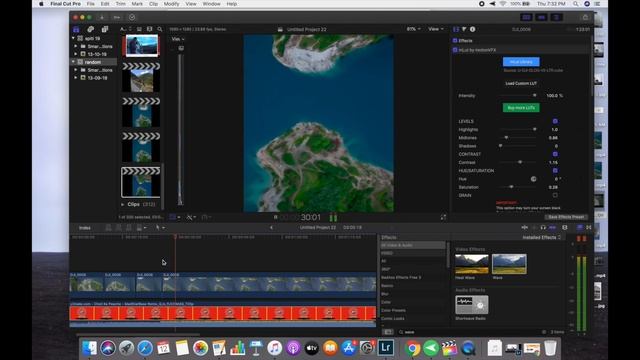The height and width of the screenshot is (360, 640).
Task: Click the clip appearance icon in timeline
Action: [565, 227]
